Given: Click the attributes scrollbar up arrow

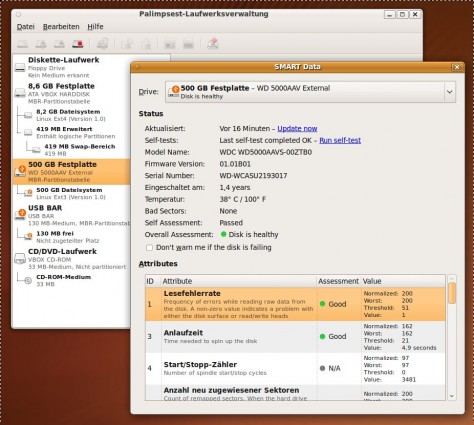Looking at the screenshot, I should point(452,278).
